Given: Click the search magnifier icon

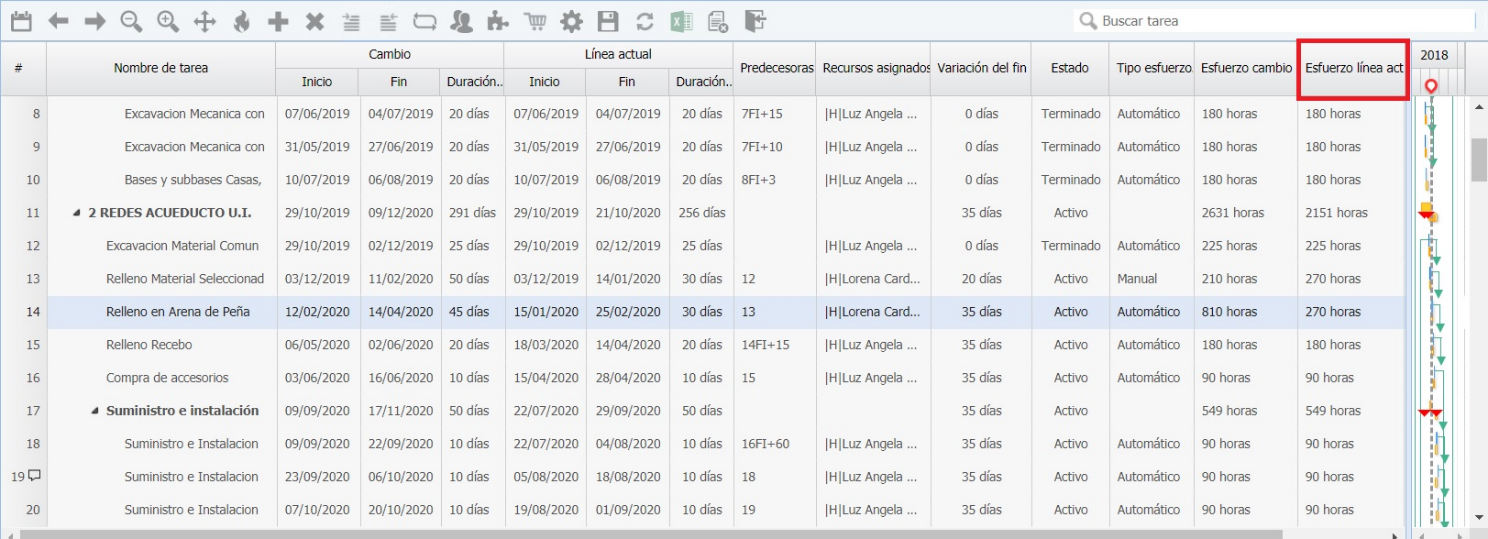Looking at the screenshot, I should pyautogui.click(x=1088, y=20).
